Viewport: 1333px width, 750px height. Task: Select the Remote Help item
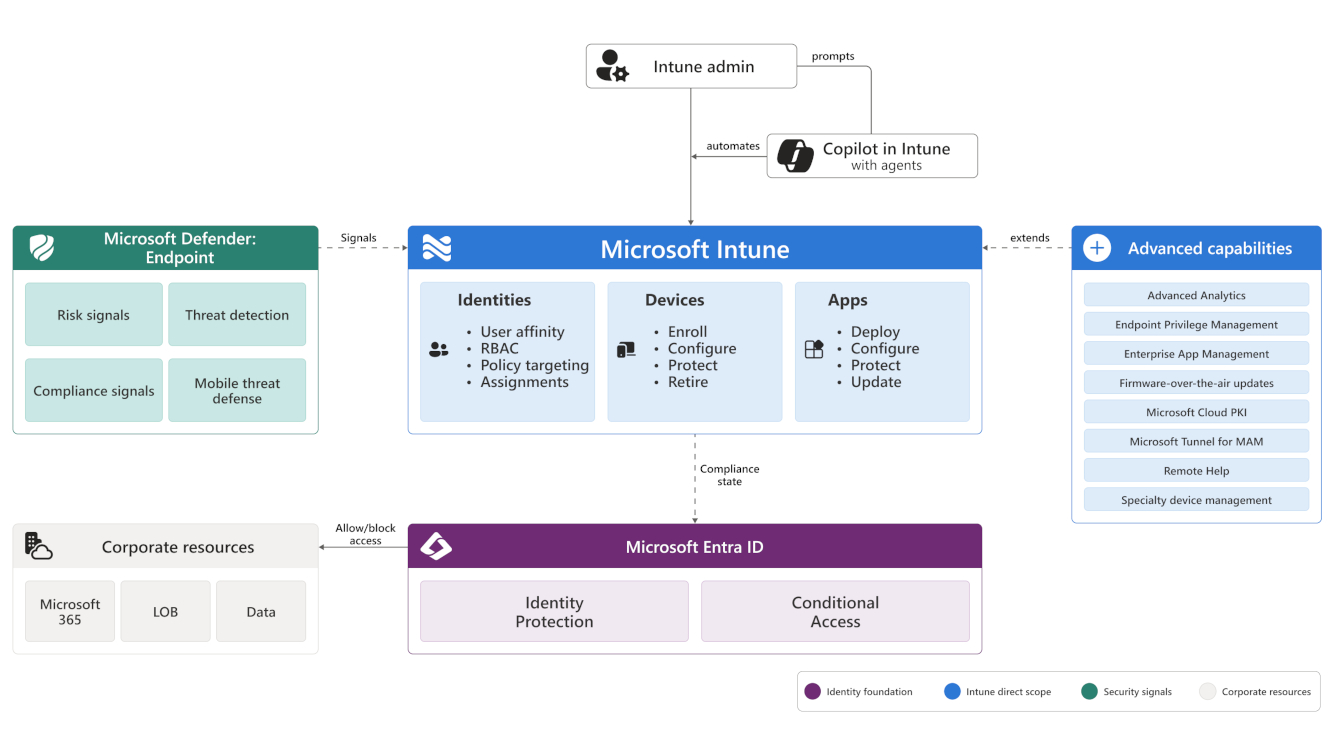point(1196,470)
